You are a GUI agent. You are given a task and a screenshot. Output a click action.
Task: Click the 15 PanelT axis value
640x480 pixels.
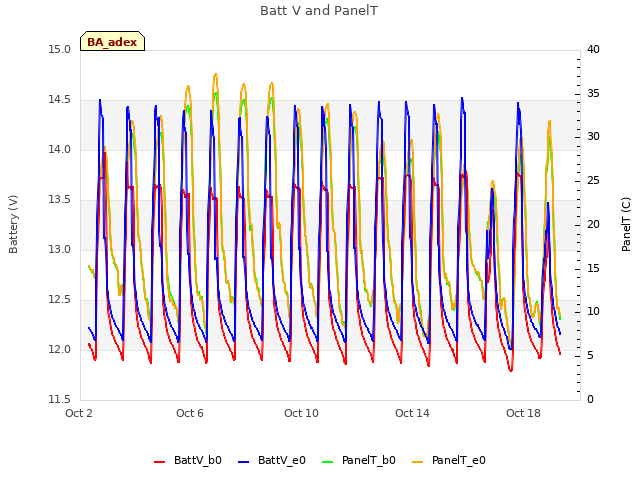tap(593, 269)
